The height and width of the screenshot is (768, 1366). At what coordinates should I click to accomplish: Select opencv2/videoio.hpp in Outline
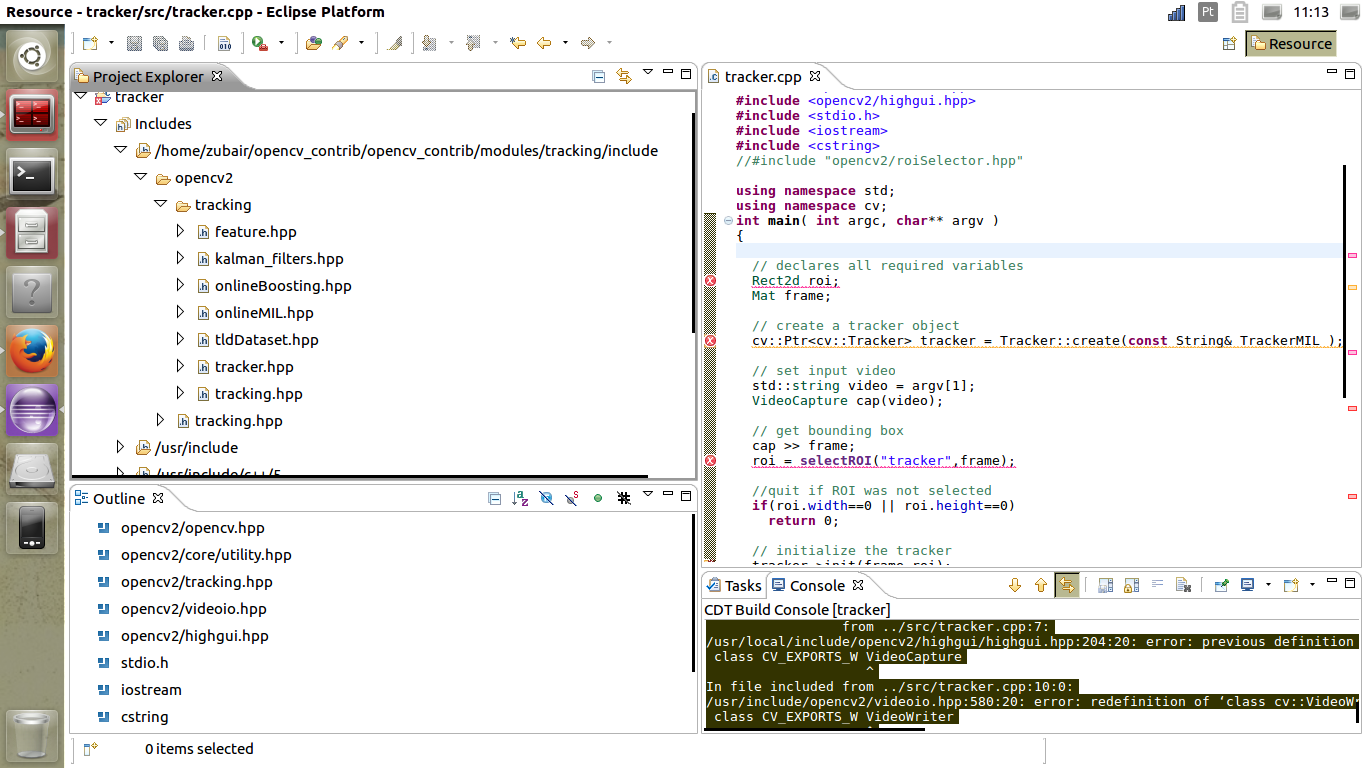point(194,609)
